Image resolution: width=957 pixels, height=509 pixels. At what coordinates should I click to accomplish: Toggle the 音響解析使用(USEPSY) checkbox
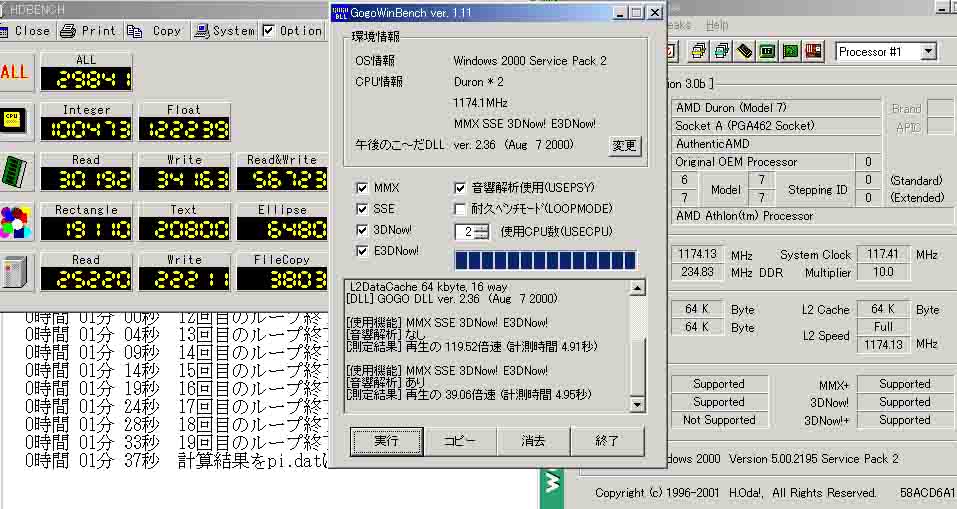tap(460, 188)
